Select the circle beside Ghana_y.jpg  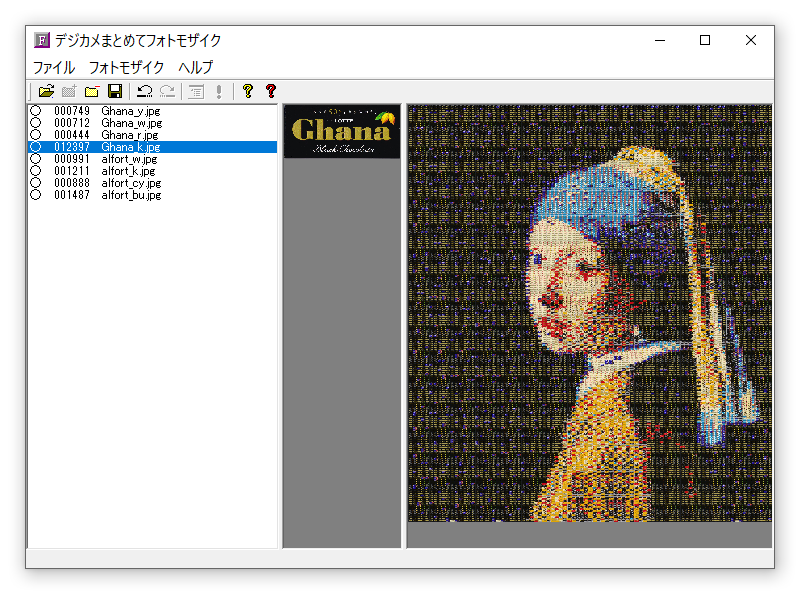36,111
